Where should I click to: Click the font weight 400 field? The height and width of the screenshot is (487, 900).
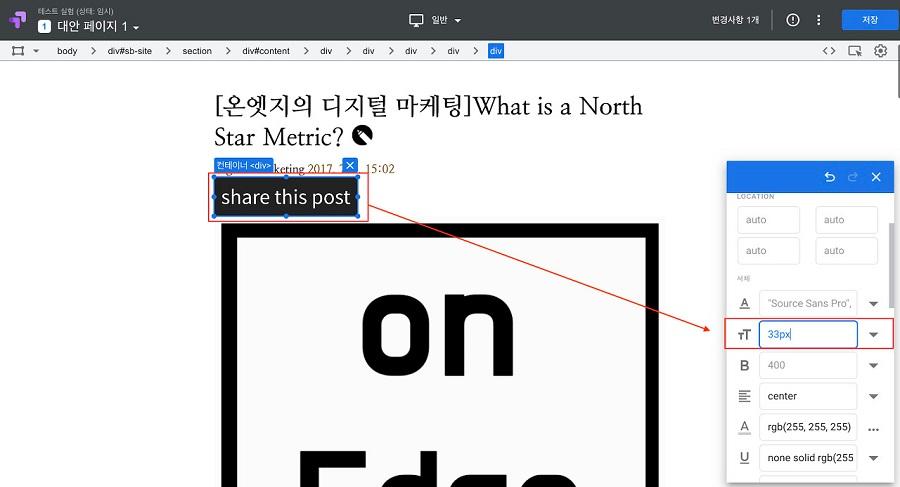point(808,365)
